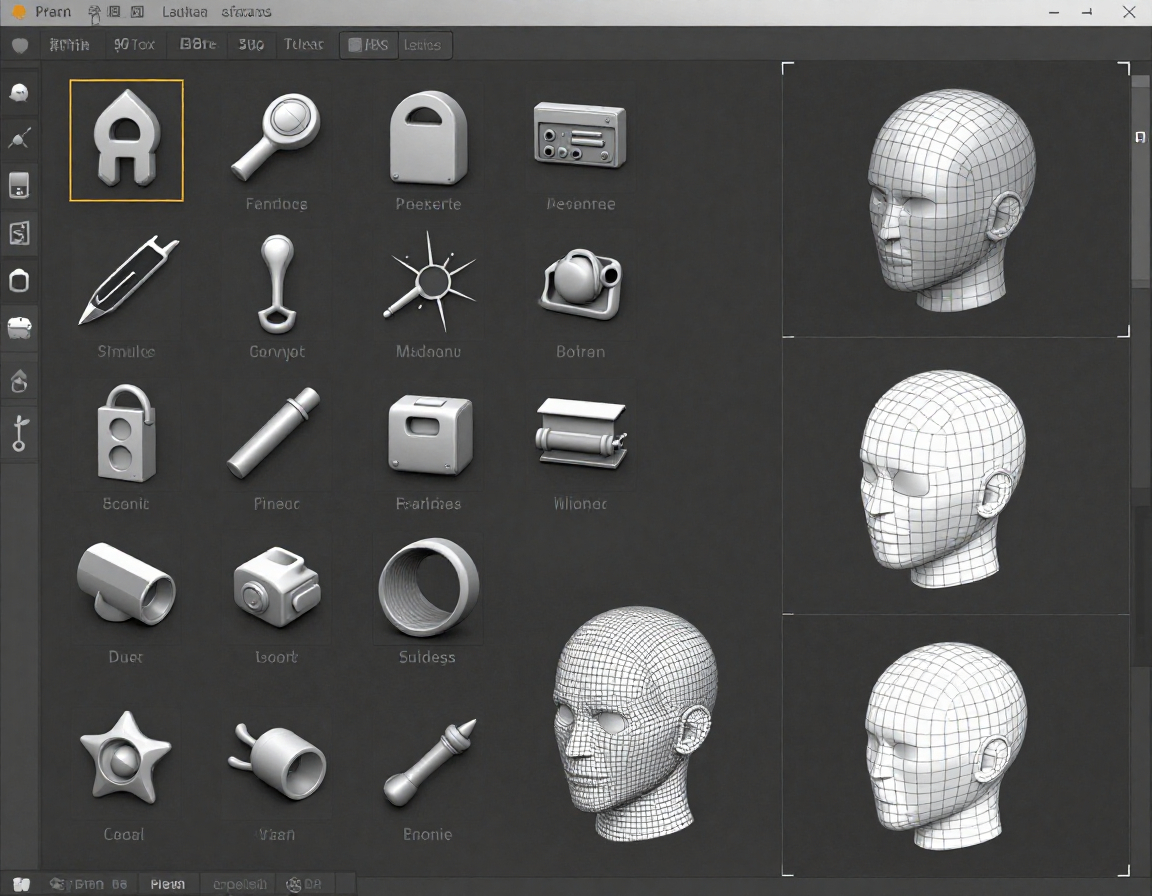Click the heart icon in the top toolbar

tap(19, 45)
